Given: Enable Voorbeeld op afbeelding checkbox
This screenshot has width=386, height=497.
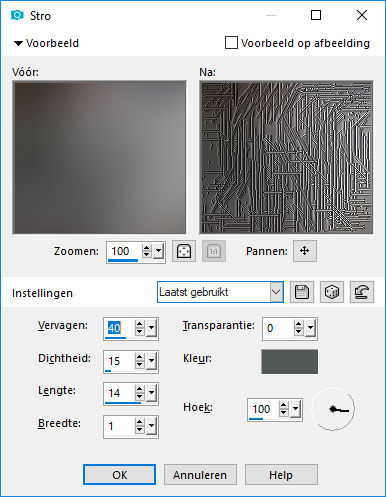Looking at the screenshot, I should tap(231, 43).
